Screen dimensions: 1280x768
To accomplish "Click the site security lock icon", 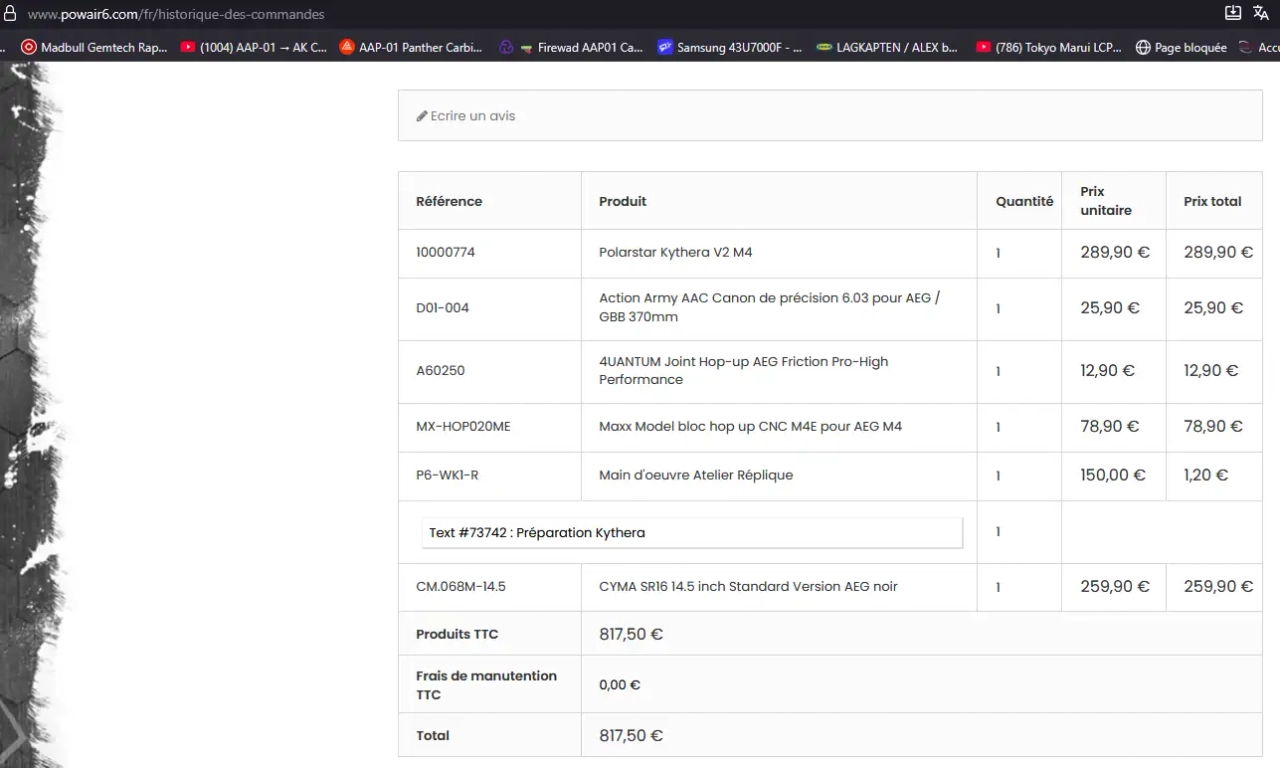I will pyautogui.click(x=10, y=14).
